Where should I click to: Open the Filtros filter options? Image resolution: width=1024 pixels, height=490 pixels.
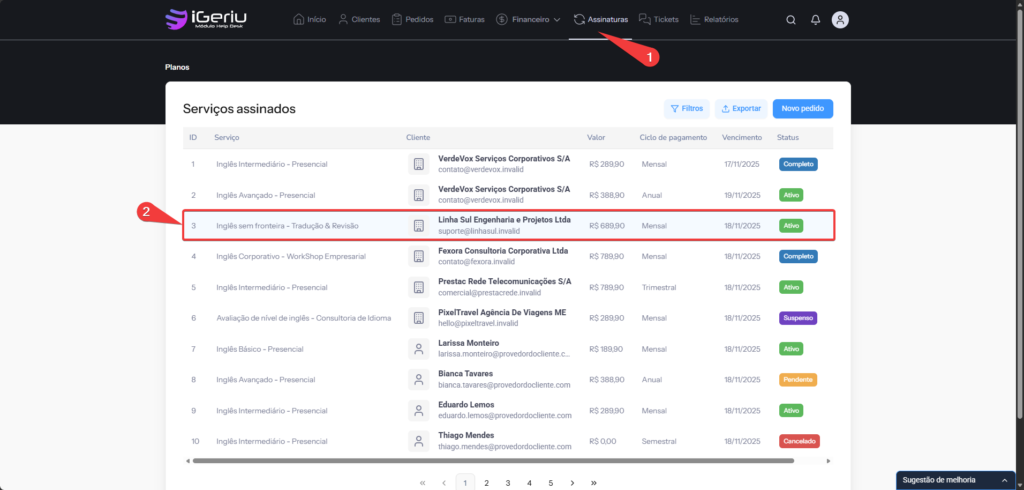pyautogui.click(x=686, y=108)
